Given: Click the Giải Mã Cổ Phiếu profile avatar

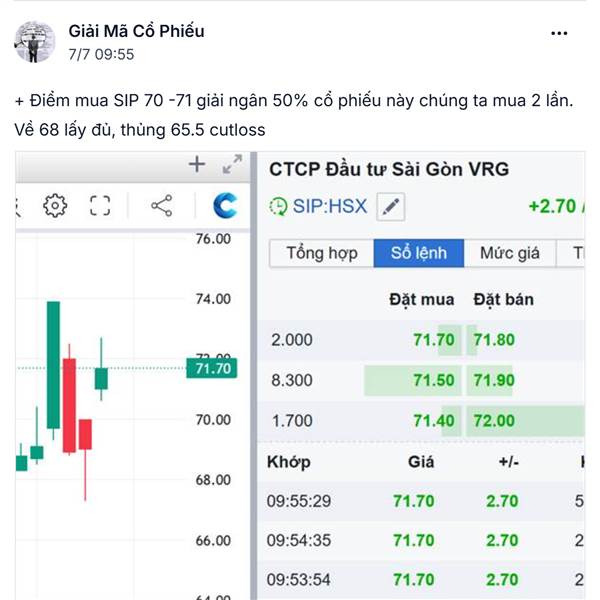Looking at the screenshot, I should click(34, 42).
